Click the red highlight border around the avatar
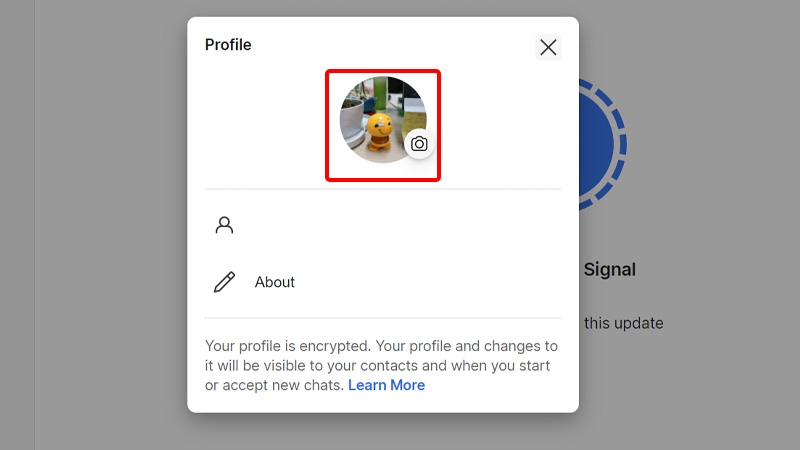The height and width of the screenshot is (450, 800). point(327,125)
